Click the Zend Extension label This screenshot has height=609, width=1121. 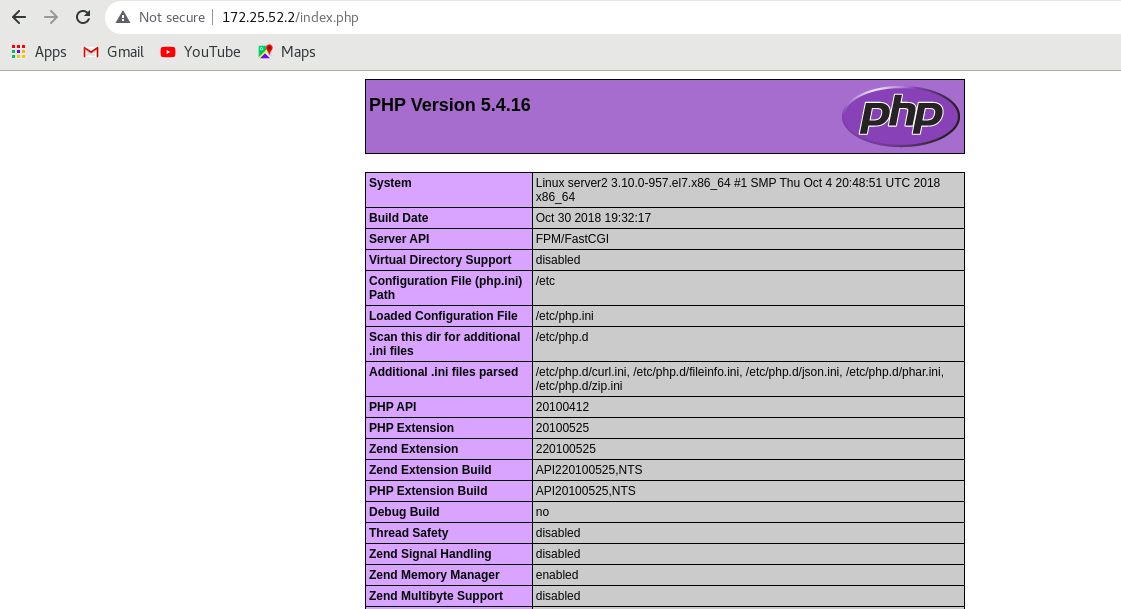[x=413, y=449]
